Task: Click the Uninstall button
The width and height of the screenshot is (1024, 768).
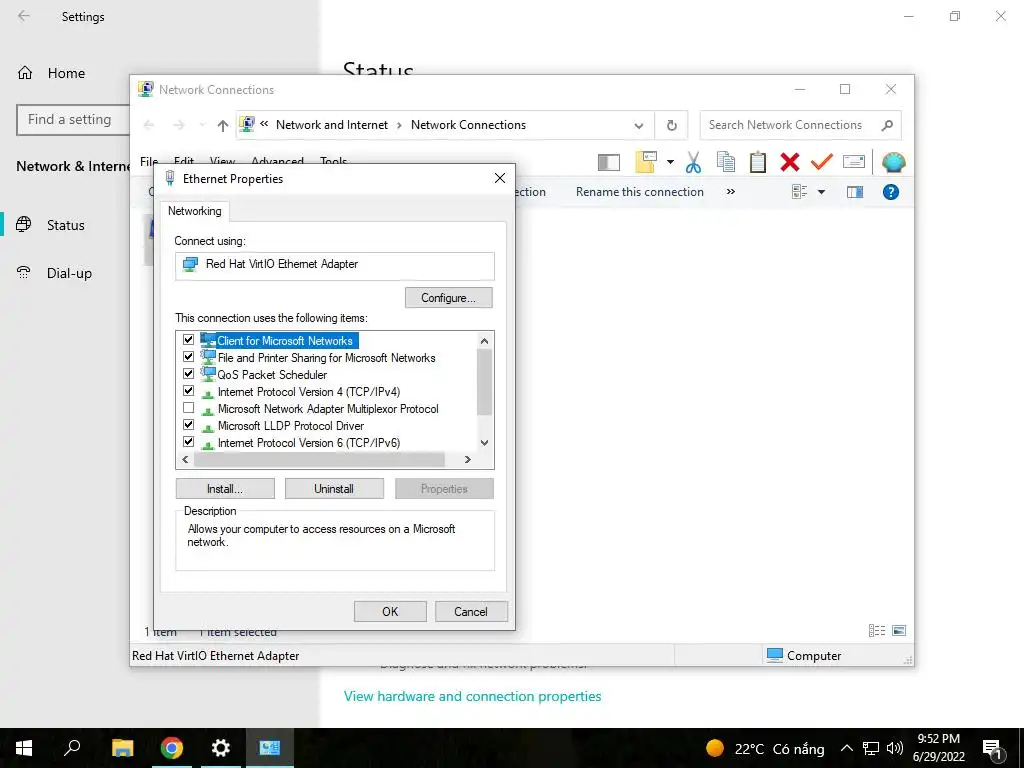Action: (x=334, y=489)
